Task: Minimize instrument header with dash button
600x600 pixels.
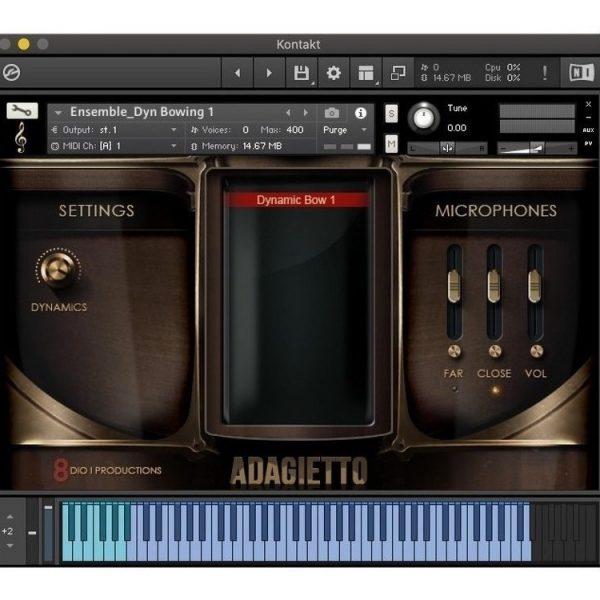Action: (x=589, y=117)
